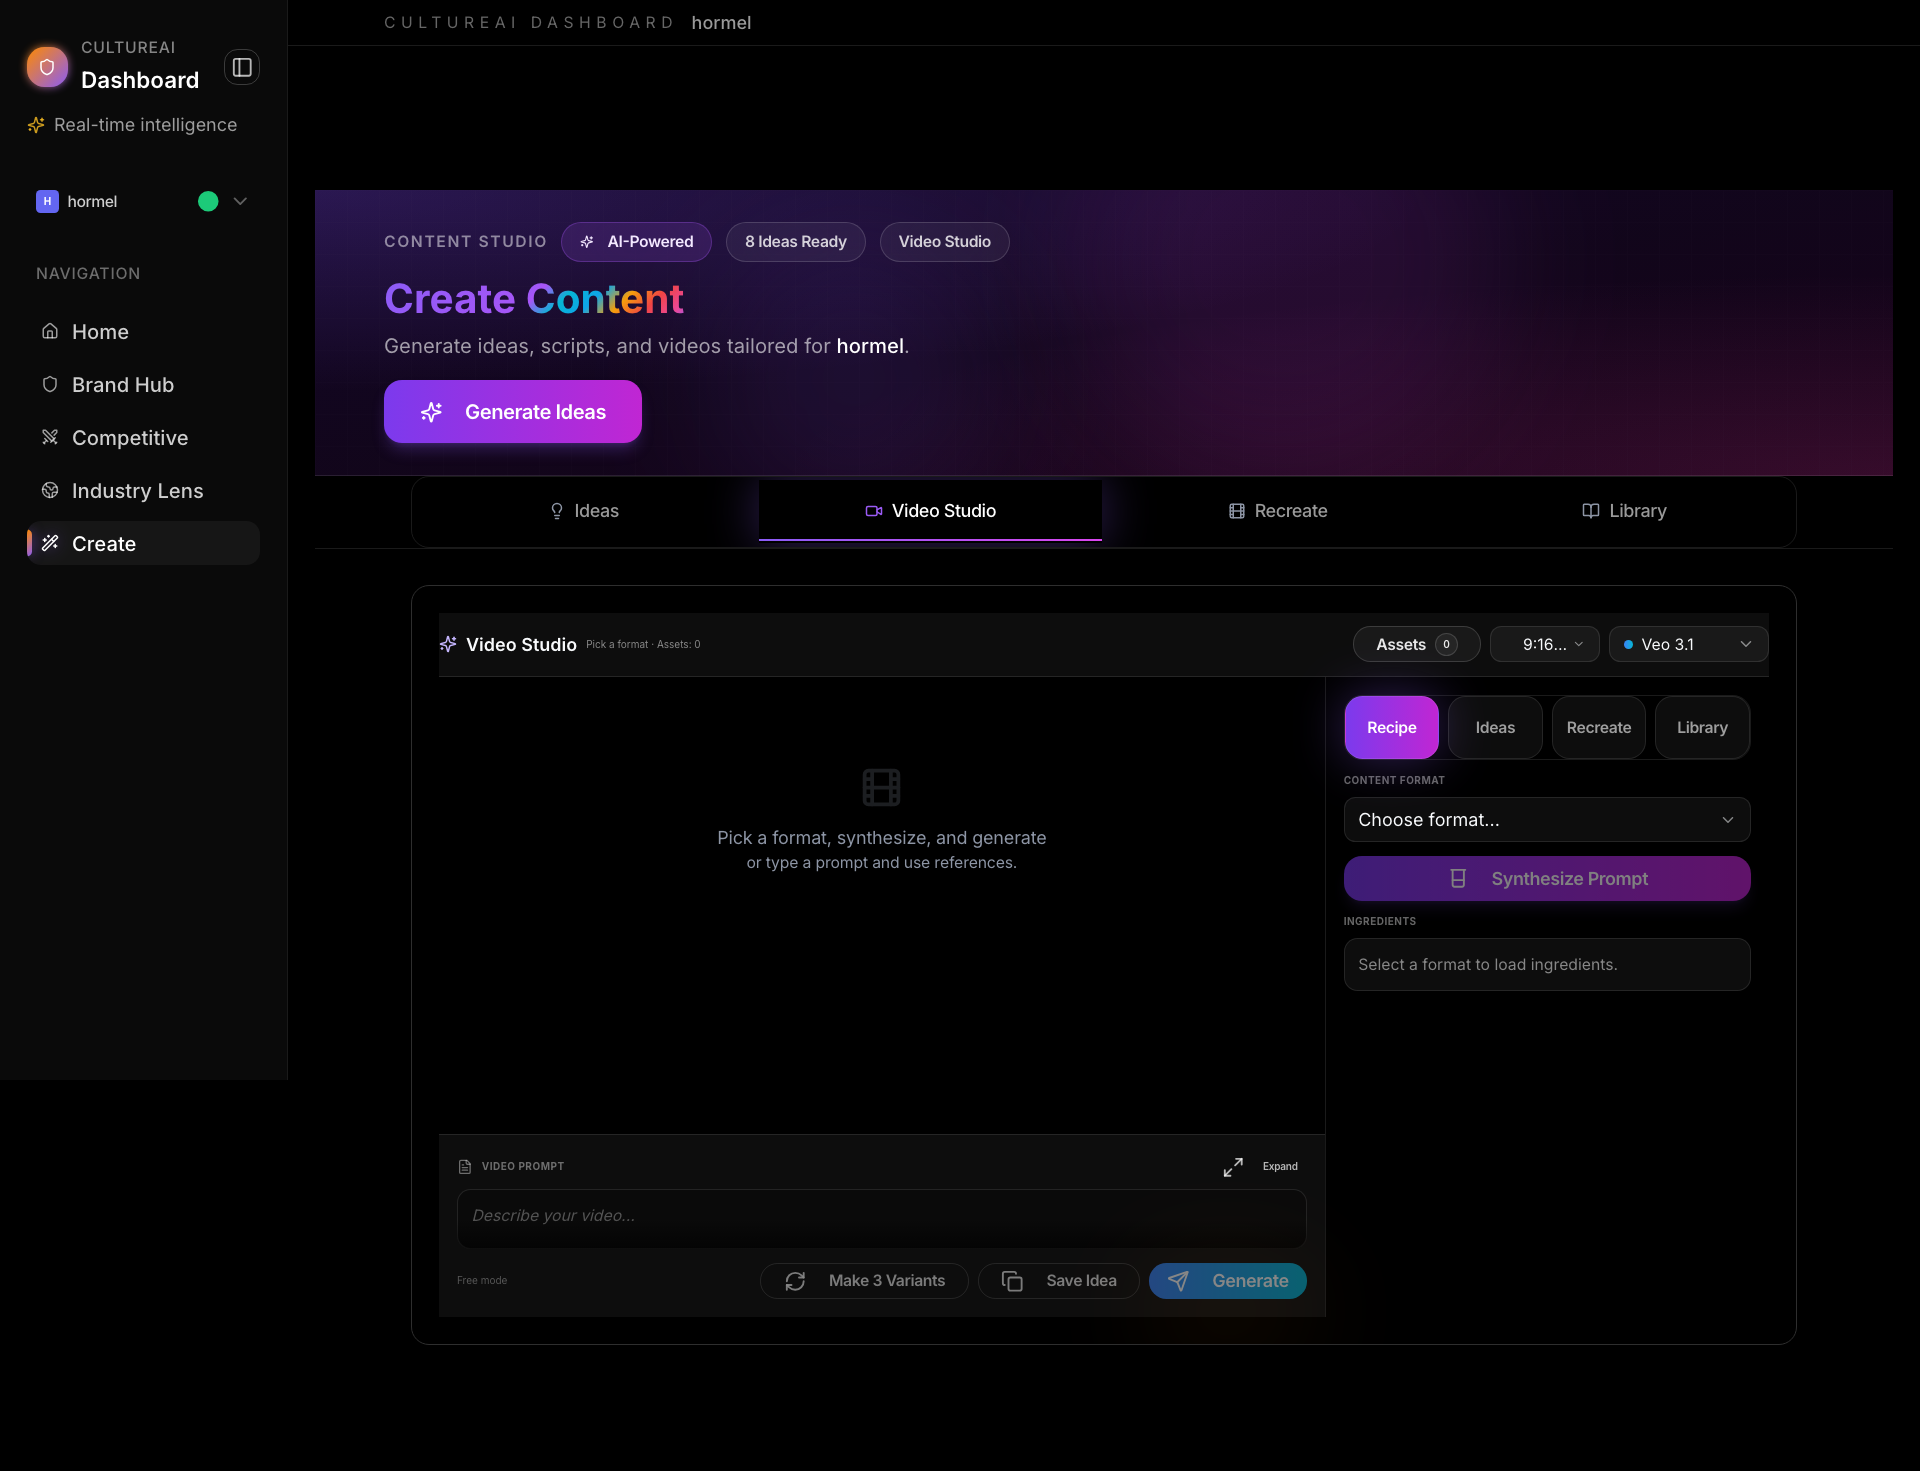Expand the 9:16 aspect ratio dropdown
The height and width of the screenshot is (1471, 1920).
1544,644
